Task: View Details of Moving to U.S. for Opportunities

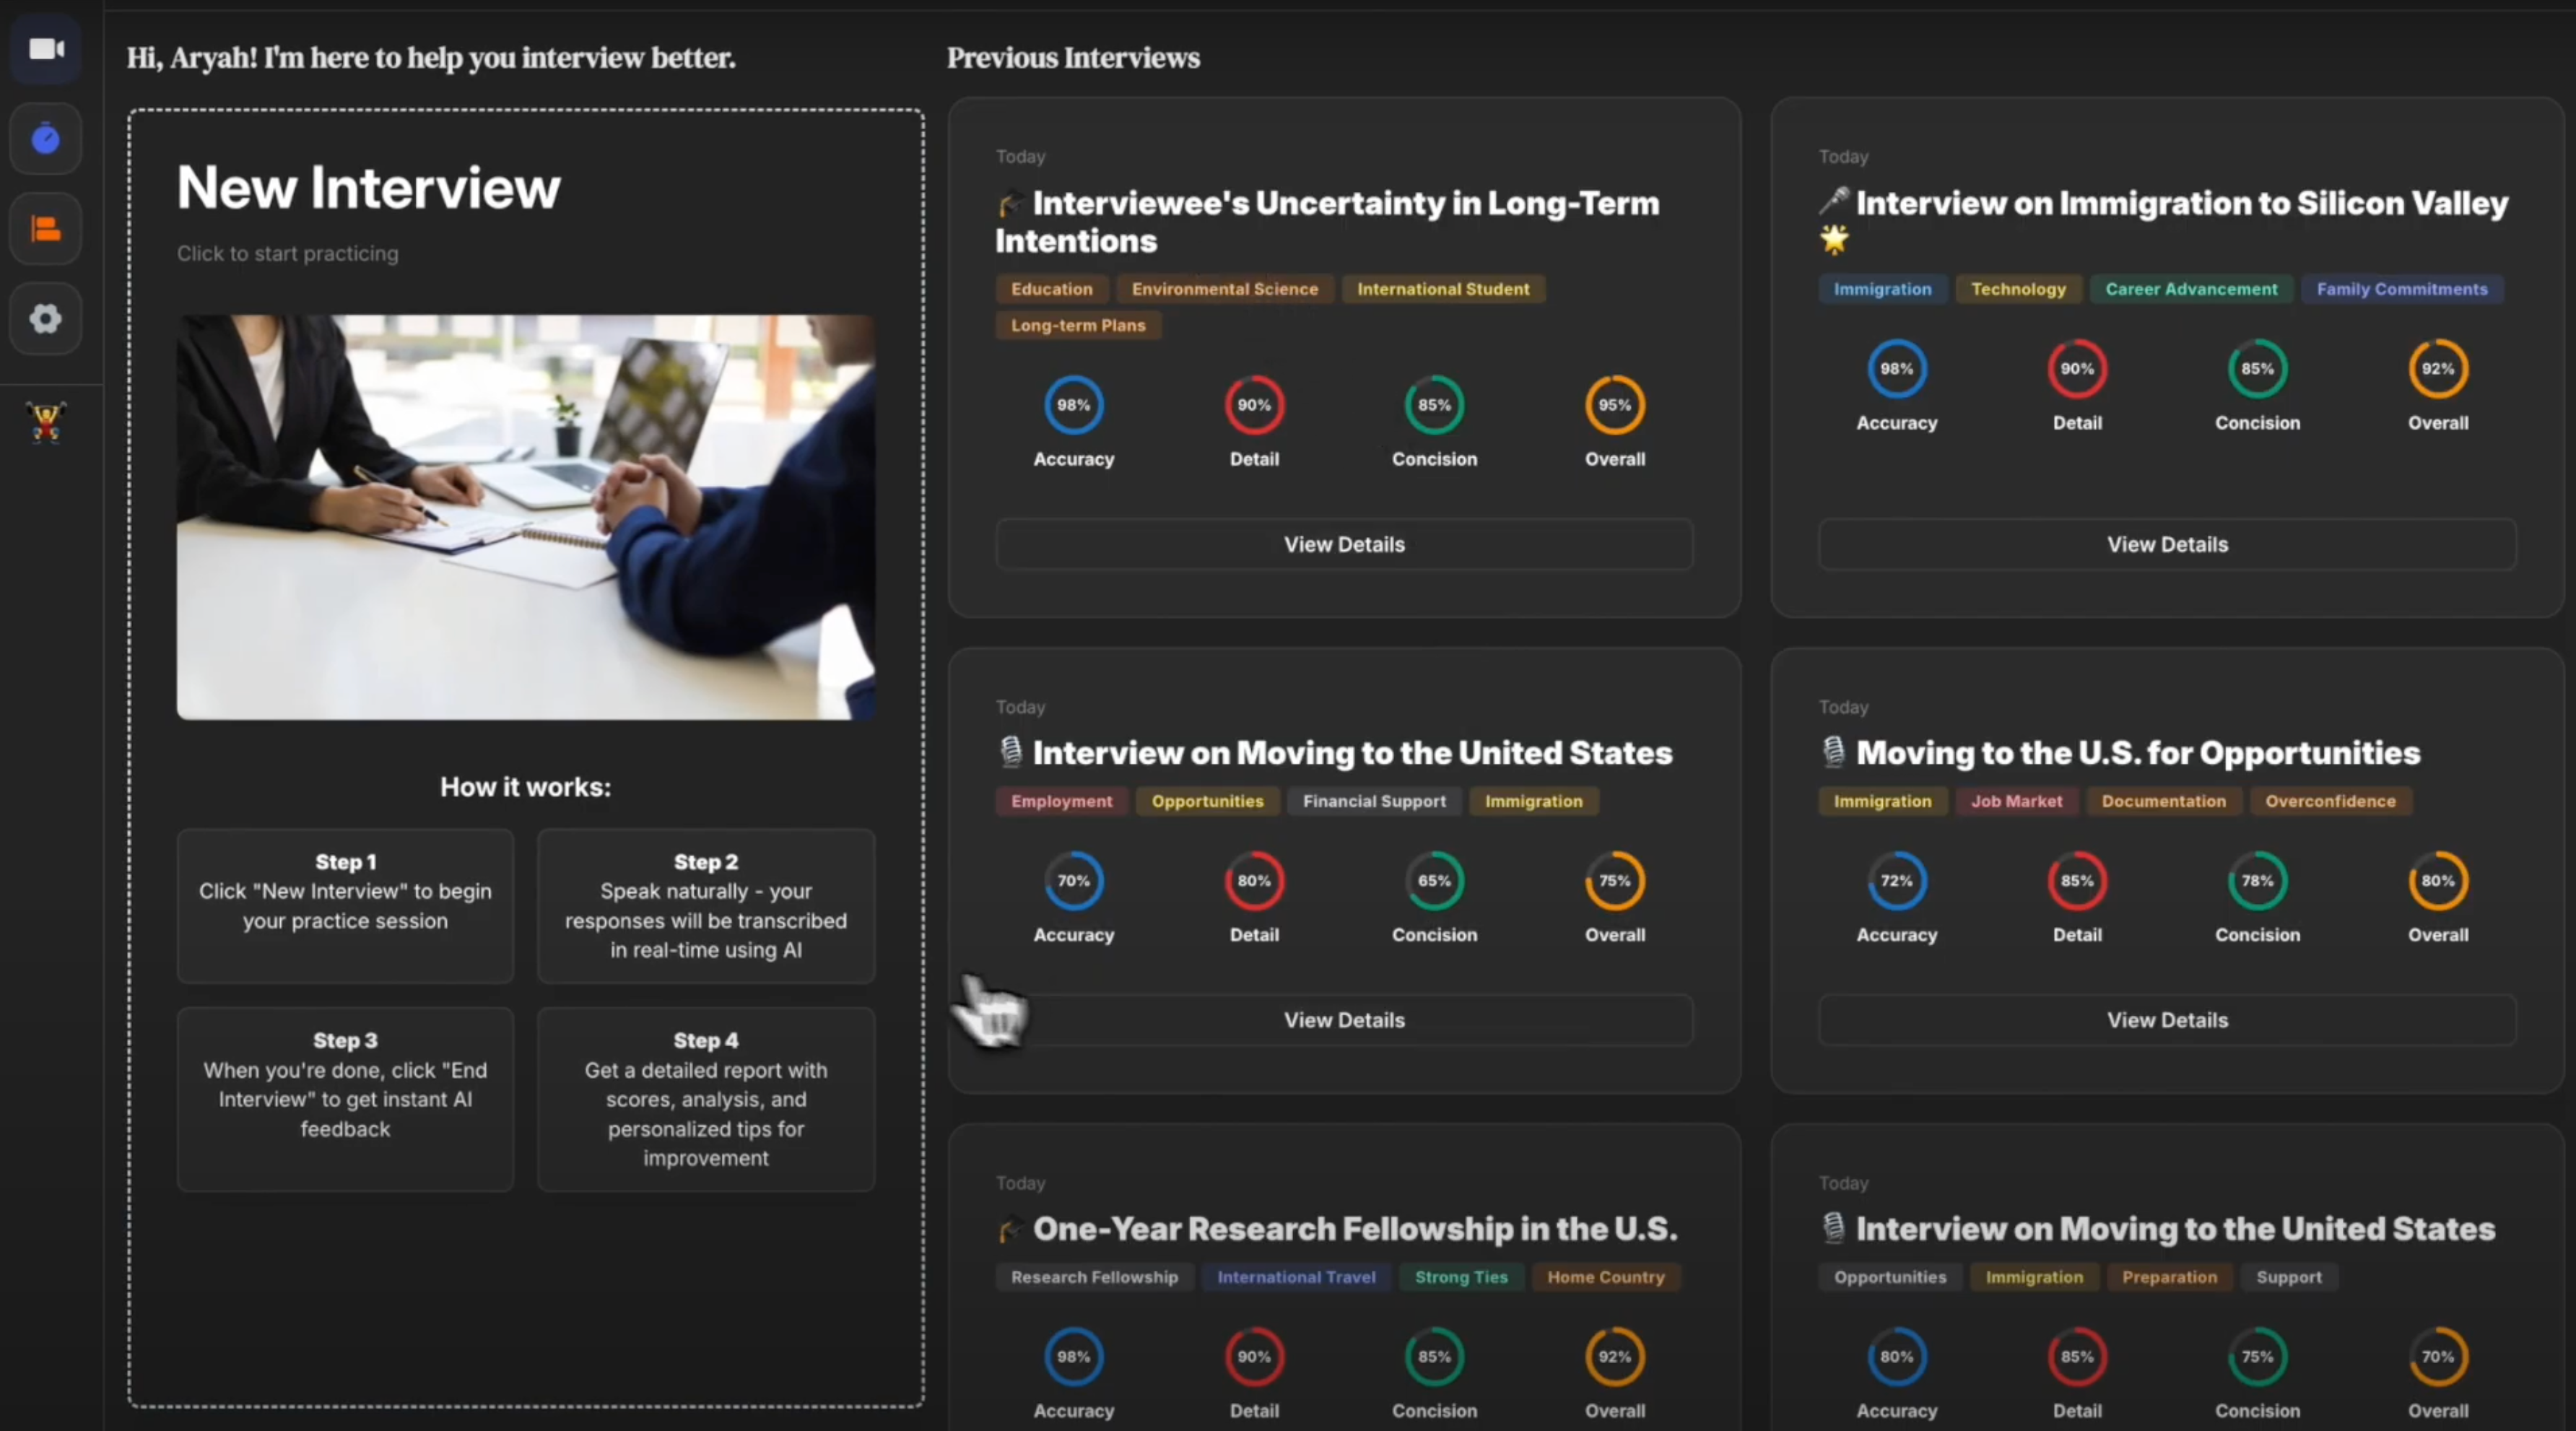Action: [2166, 1019]
